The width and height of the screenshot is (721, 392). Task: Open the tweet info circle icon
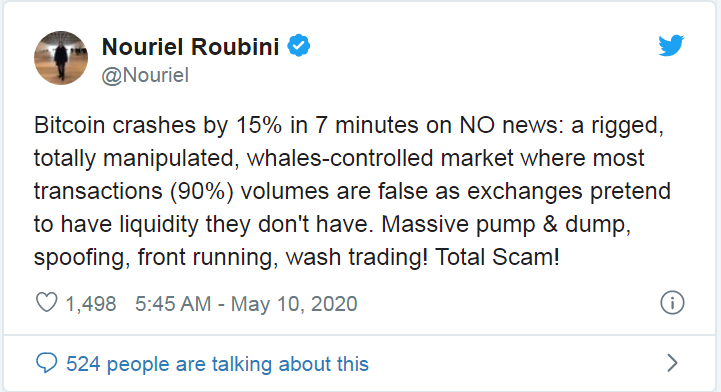pyautogui.click(x=672, y=303)
